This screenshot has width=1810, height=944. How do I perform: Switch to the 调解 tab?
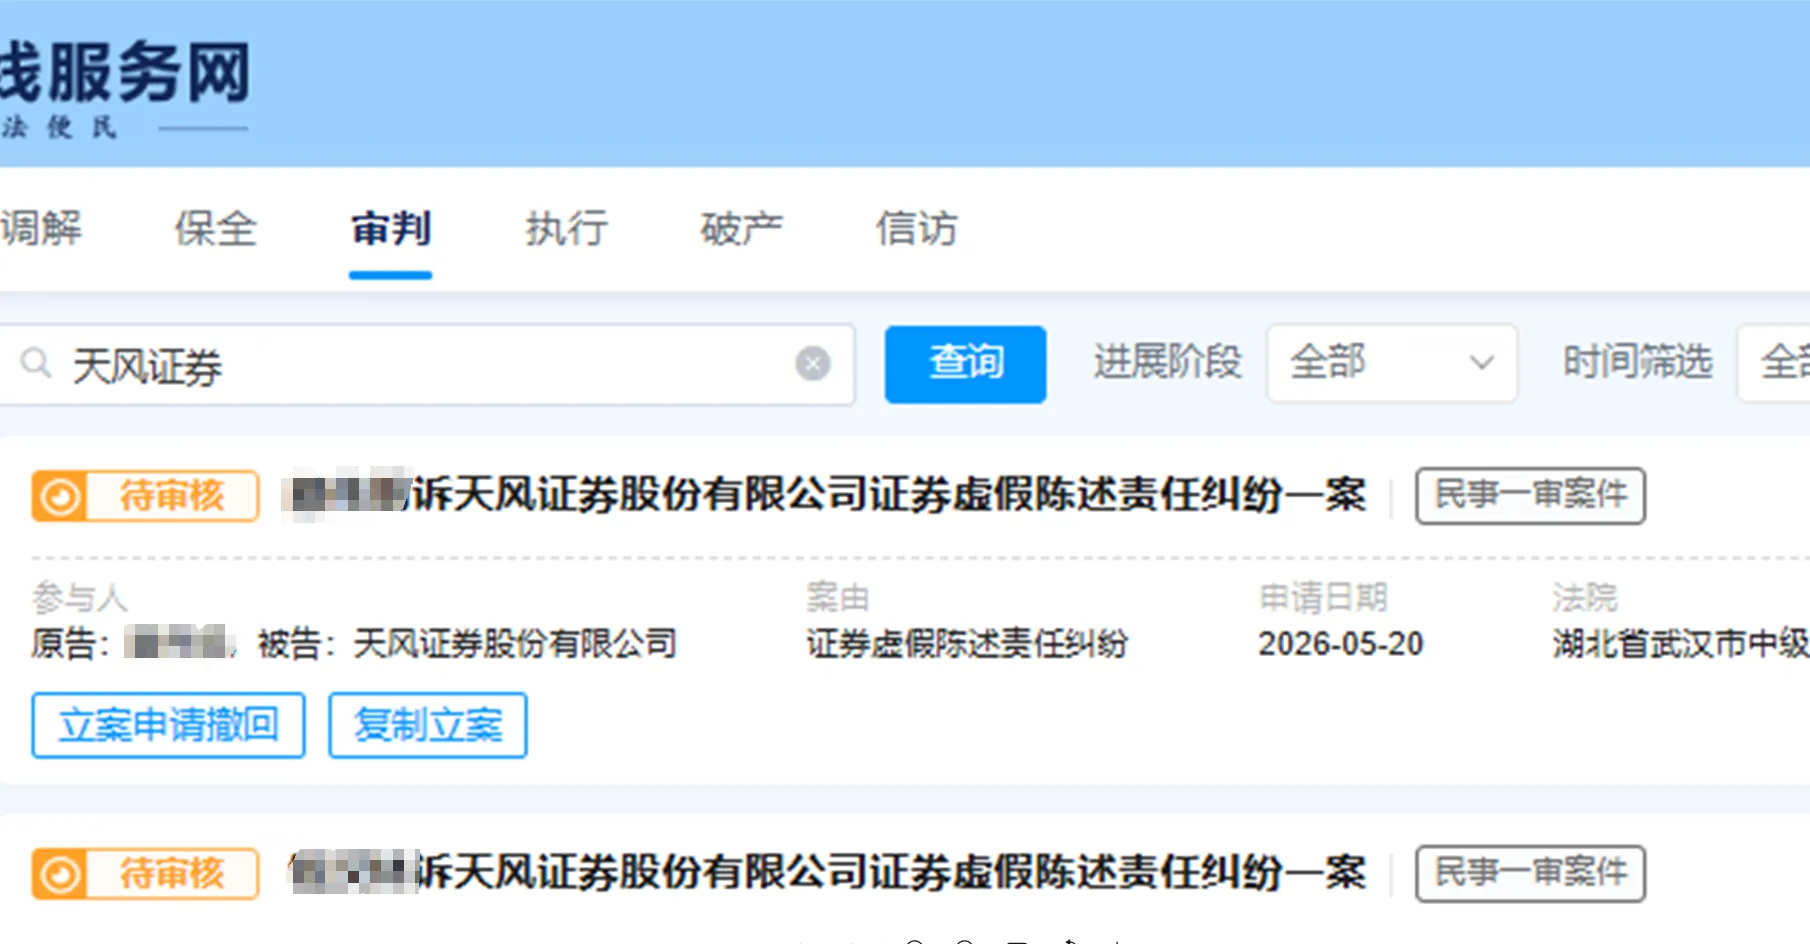point(41,229)
